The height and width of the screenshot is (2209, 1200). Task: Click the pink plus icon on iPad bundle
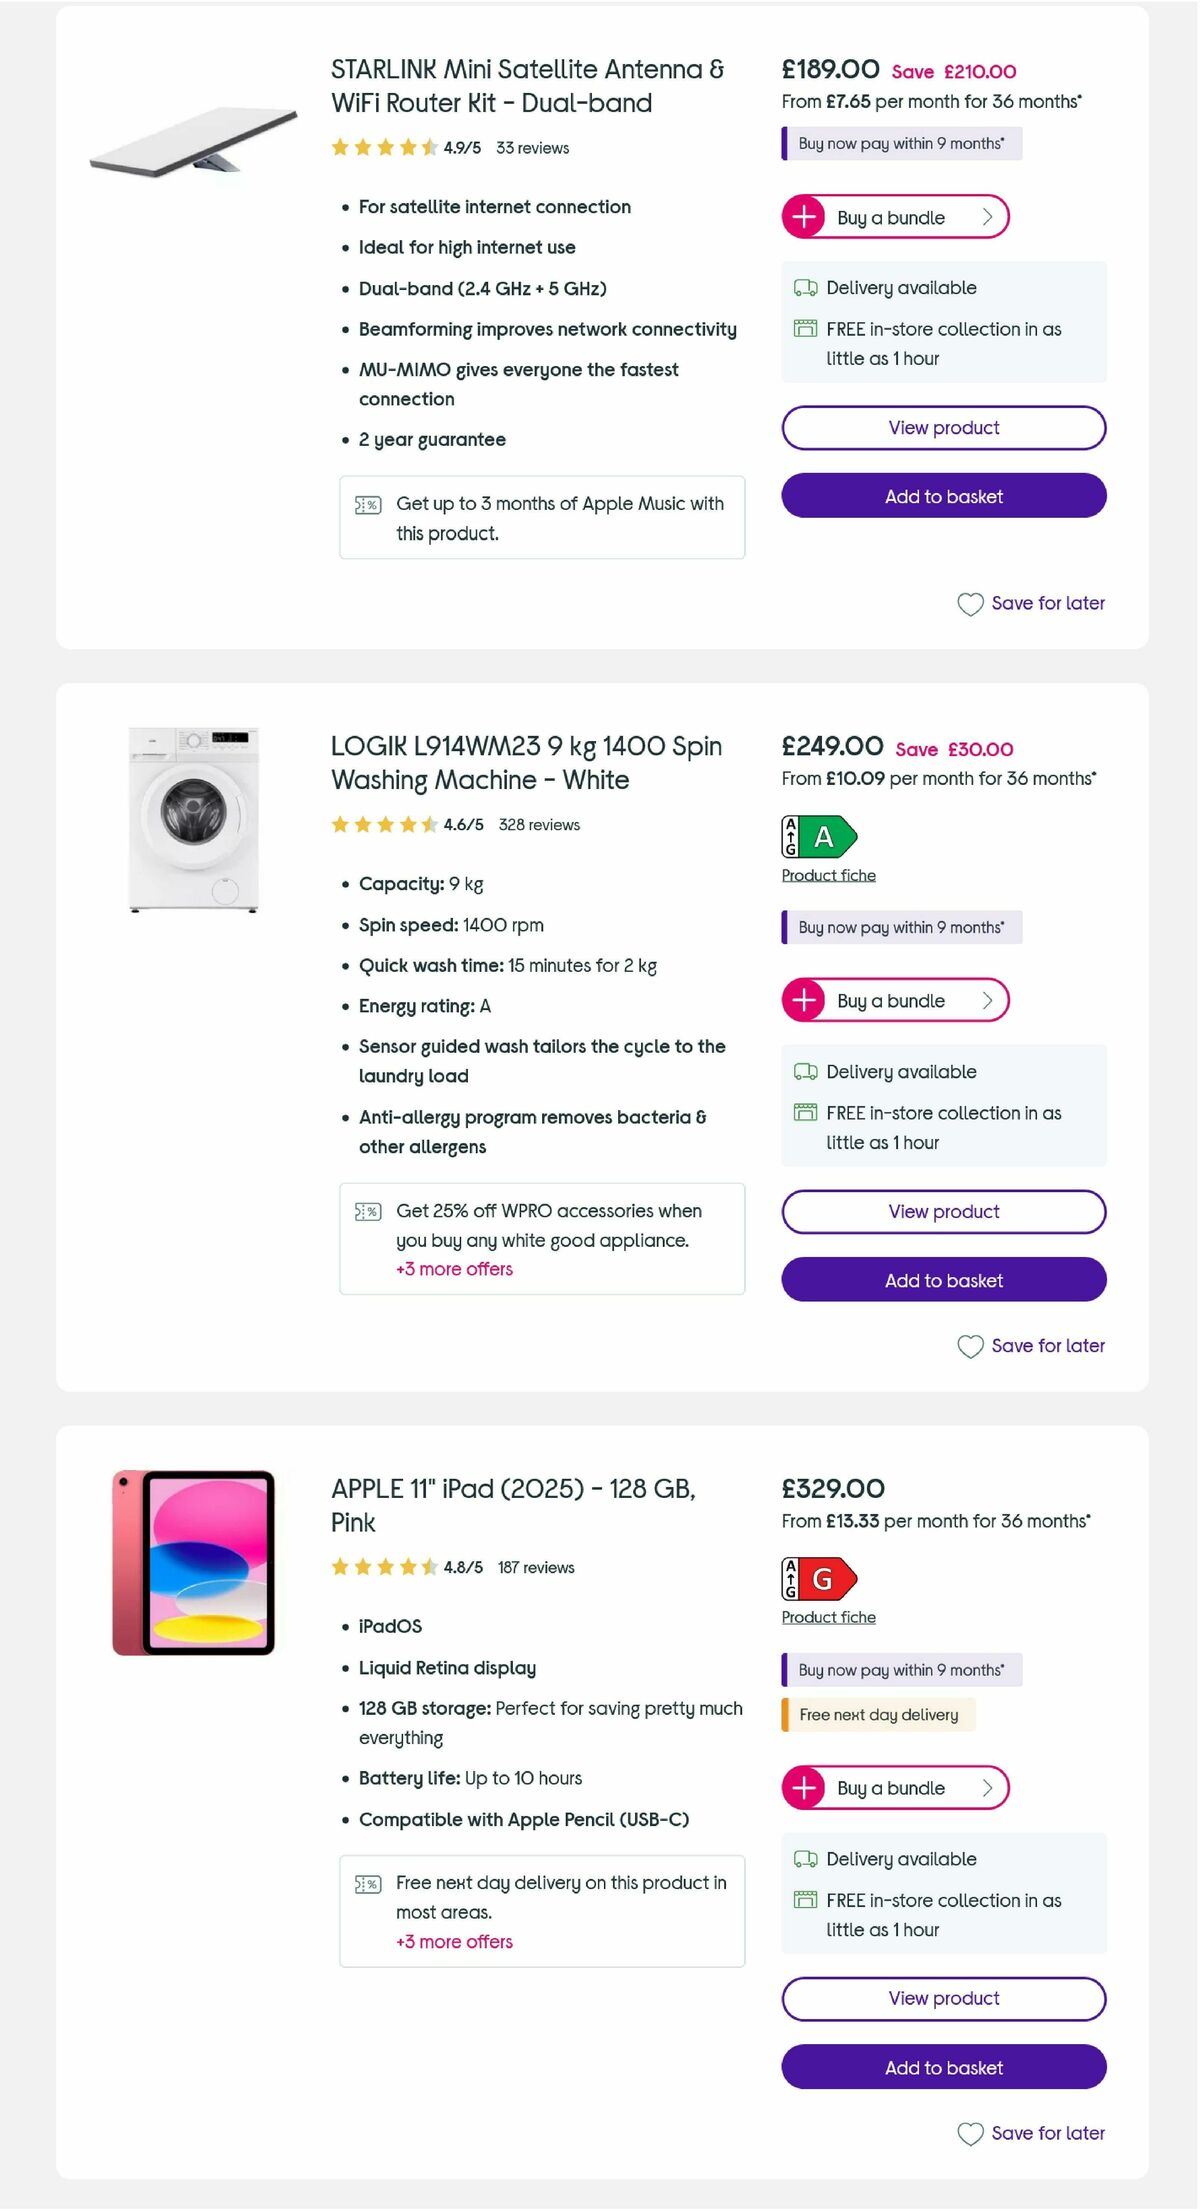[804, 1788]
